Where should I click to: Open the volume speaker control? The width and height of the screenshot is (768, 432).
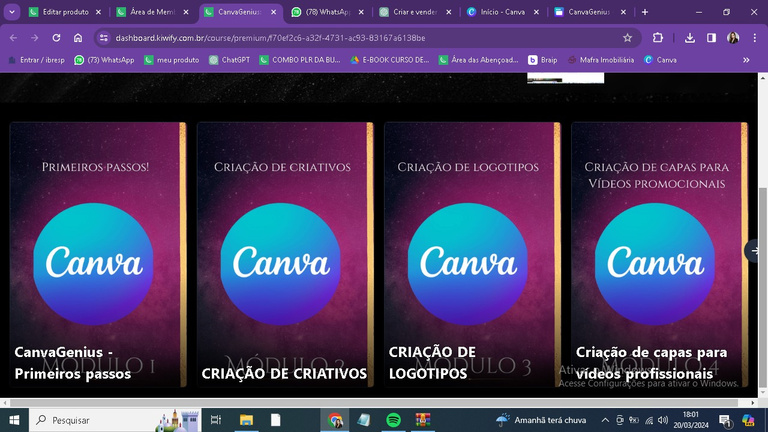pyautogui.click(x=663, y=420)
